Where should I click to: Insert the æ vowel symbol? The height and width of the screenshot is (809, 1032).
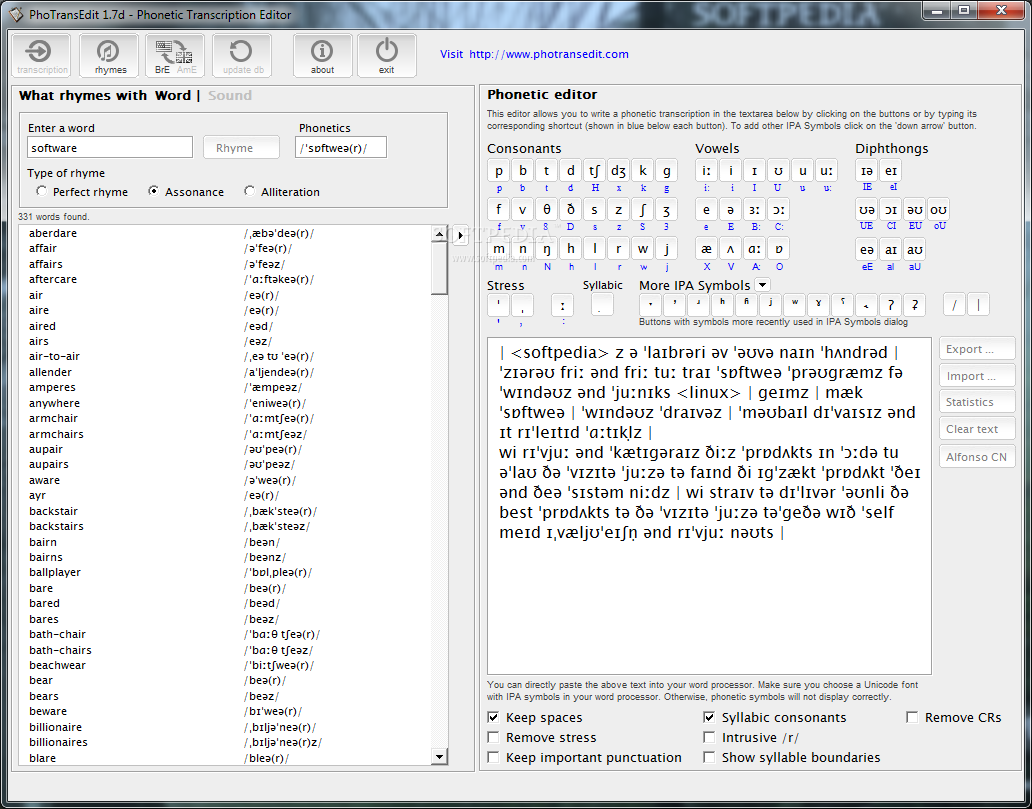pyautogui.click(x=706, y=249)
